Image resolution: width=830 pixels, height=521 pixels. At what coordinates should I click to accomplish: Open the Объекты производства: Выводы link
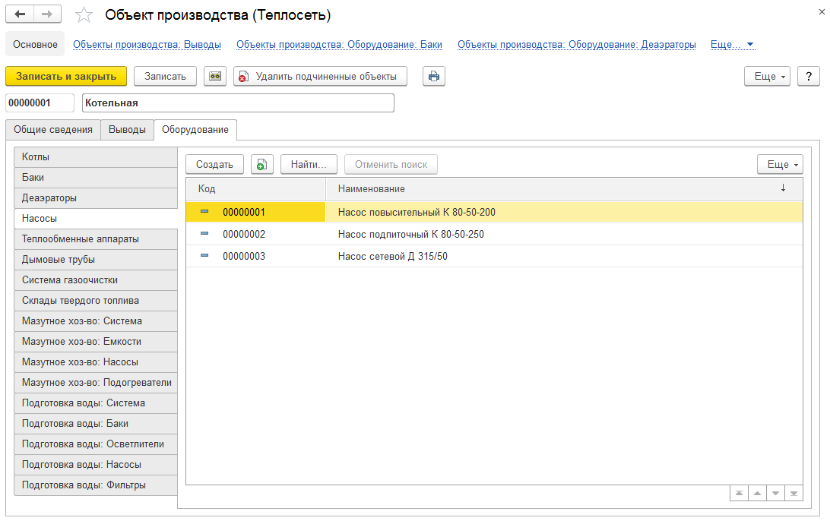coord(147,44)
